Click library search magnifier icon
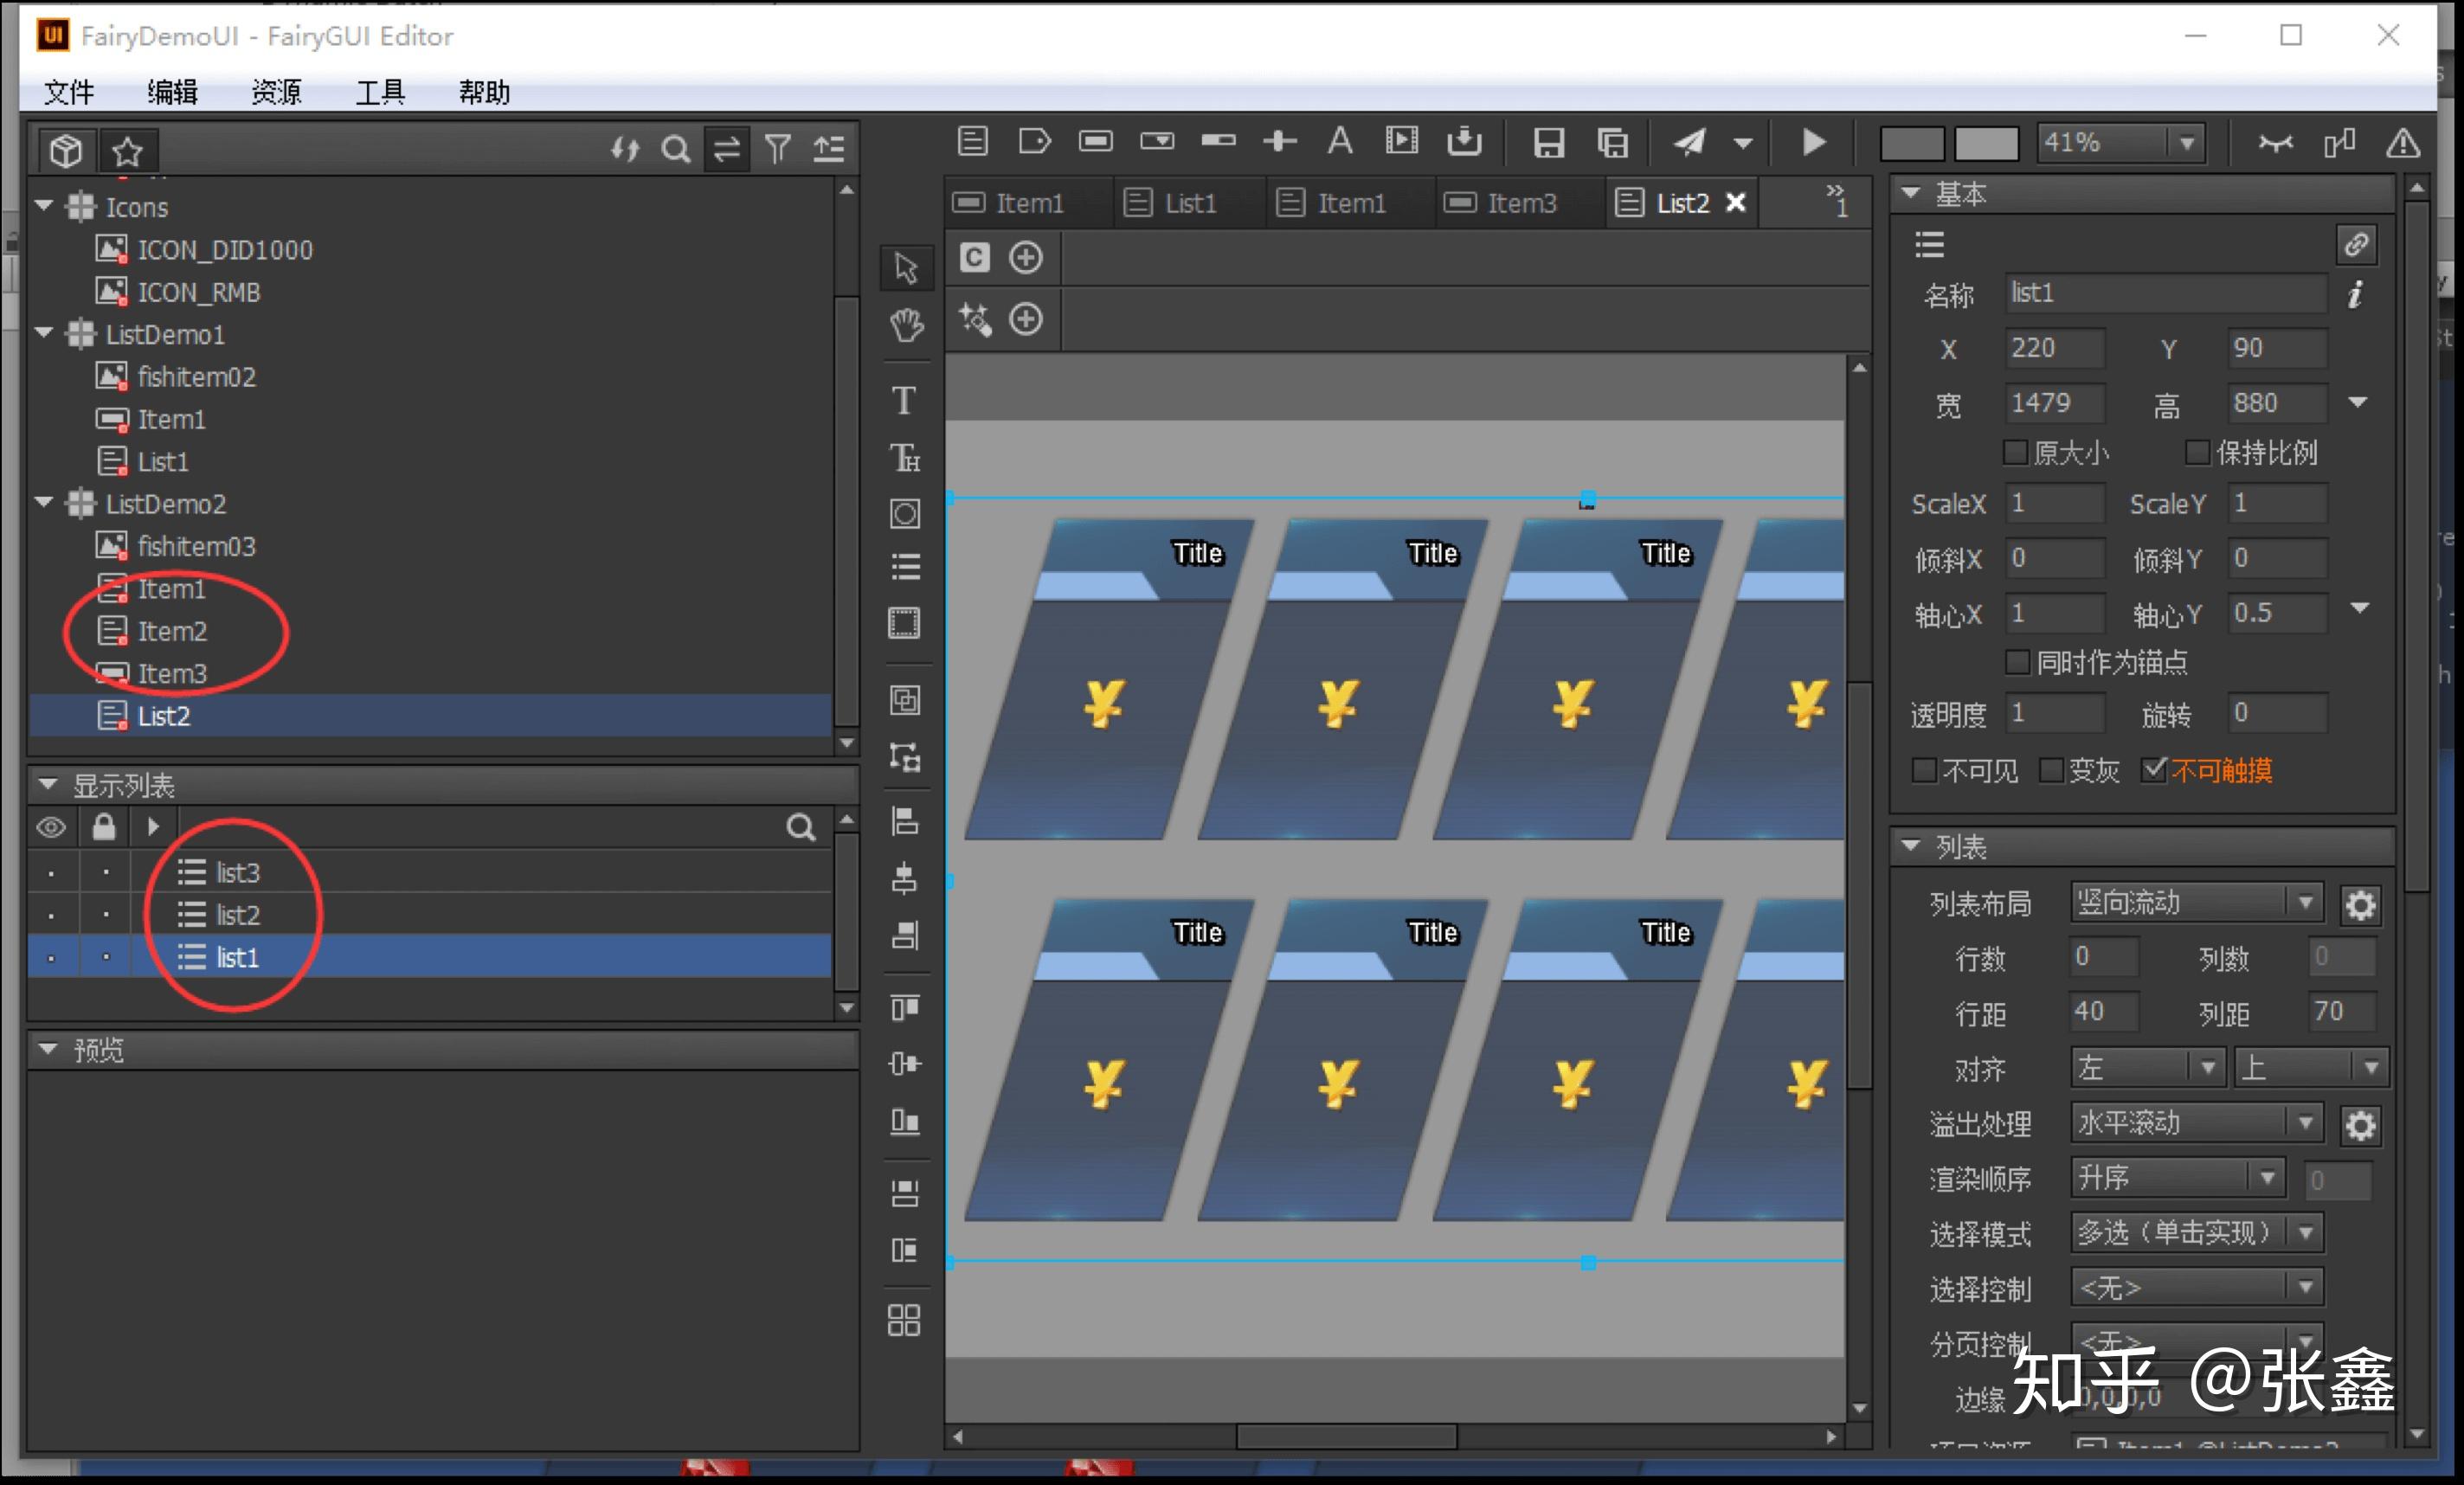This screenshot has width=2464, height=1485. (676, 150)
